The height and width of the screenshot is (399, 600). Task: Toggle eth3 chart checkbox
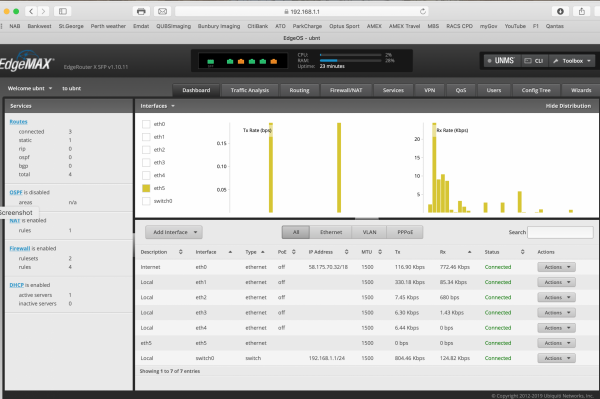coord(146,162)
